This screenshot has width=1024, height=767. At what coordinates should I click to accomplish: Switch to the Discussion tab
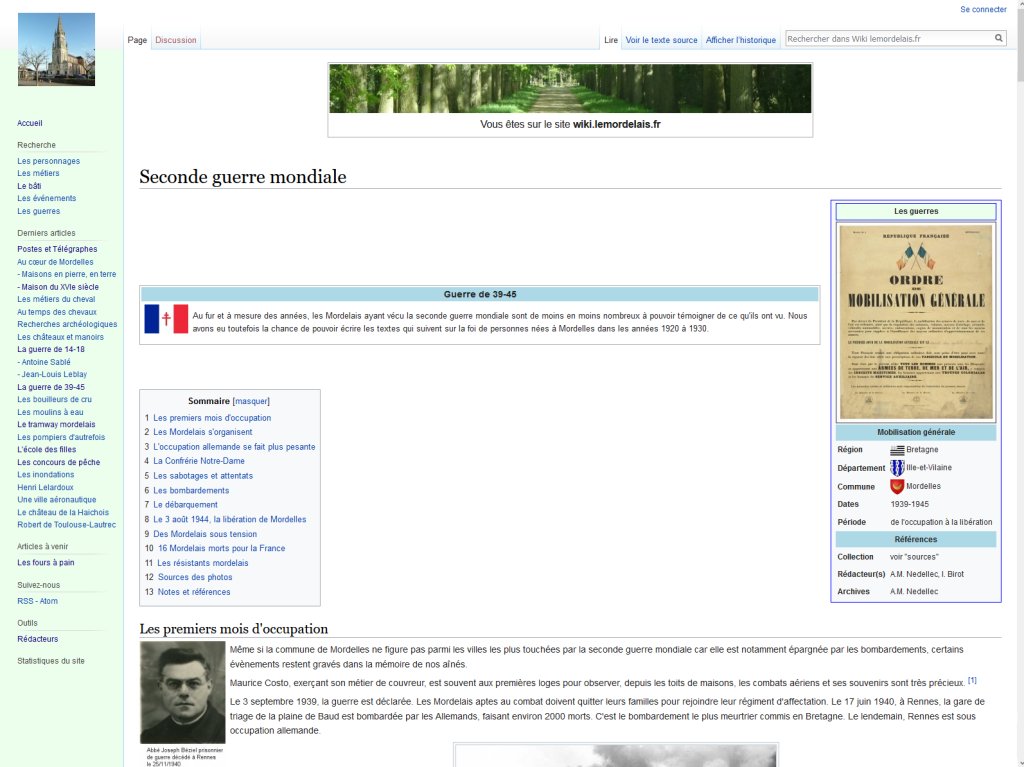point(176,40)
